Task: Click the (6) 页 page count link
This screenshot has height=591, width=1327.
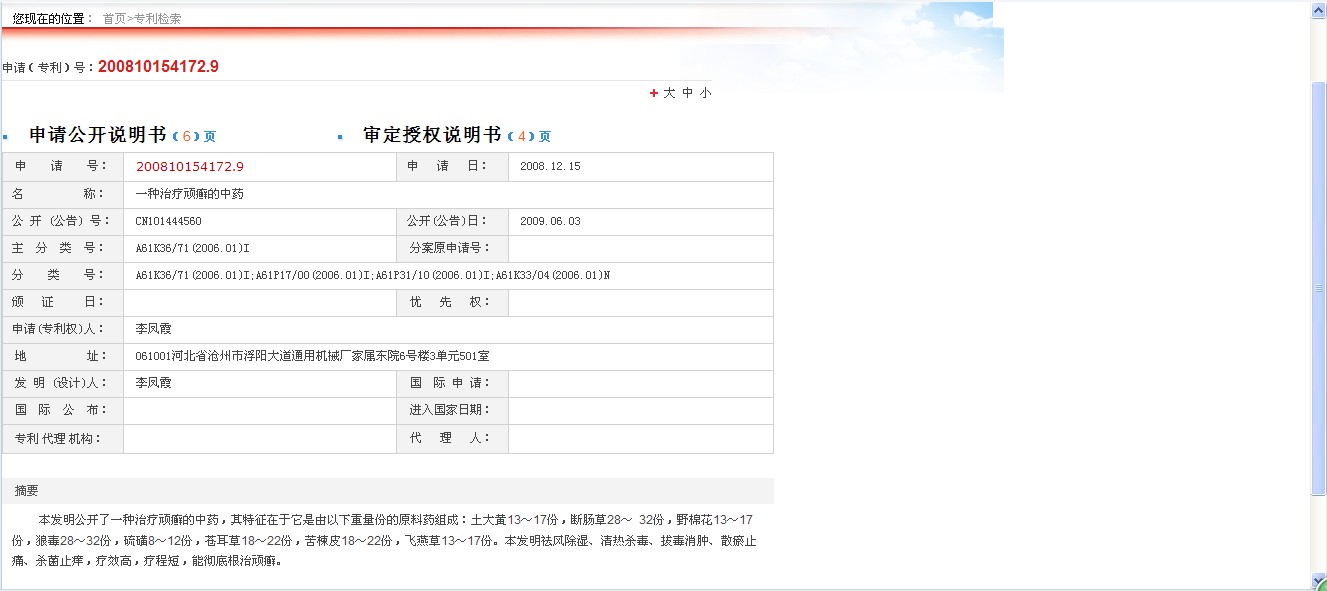Action: pyautogui.click(x=194, y=136)
